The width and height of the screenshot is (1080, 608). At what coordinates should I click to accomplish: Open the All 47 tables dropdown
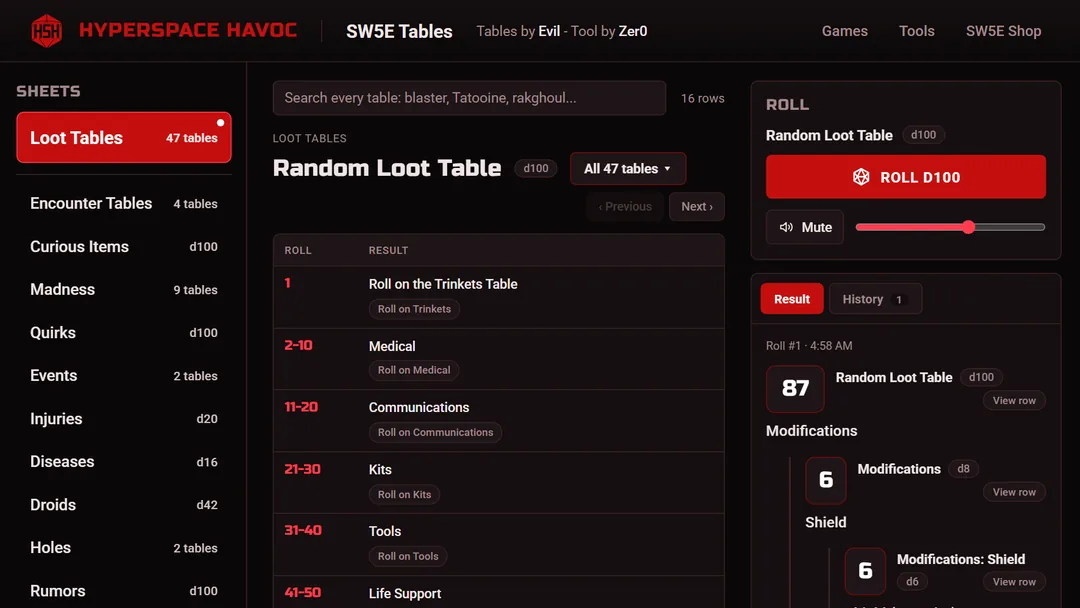(x=627, y=169)
